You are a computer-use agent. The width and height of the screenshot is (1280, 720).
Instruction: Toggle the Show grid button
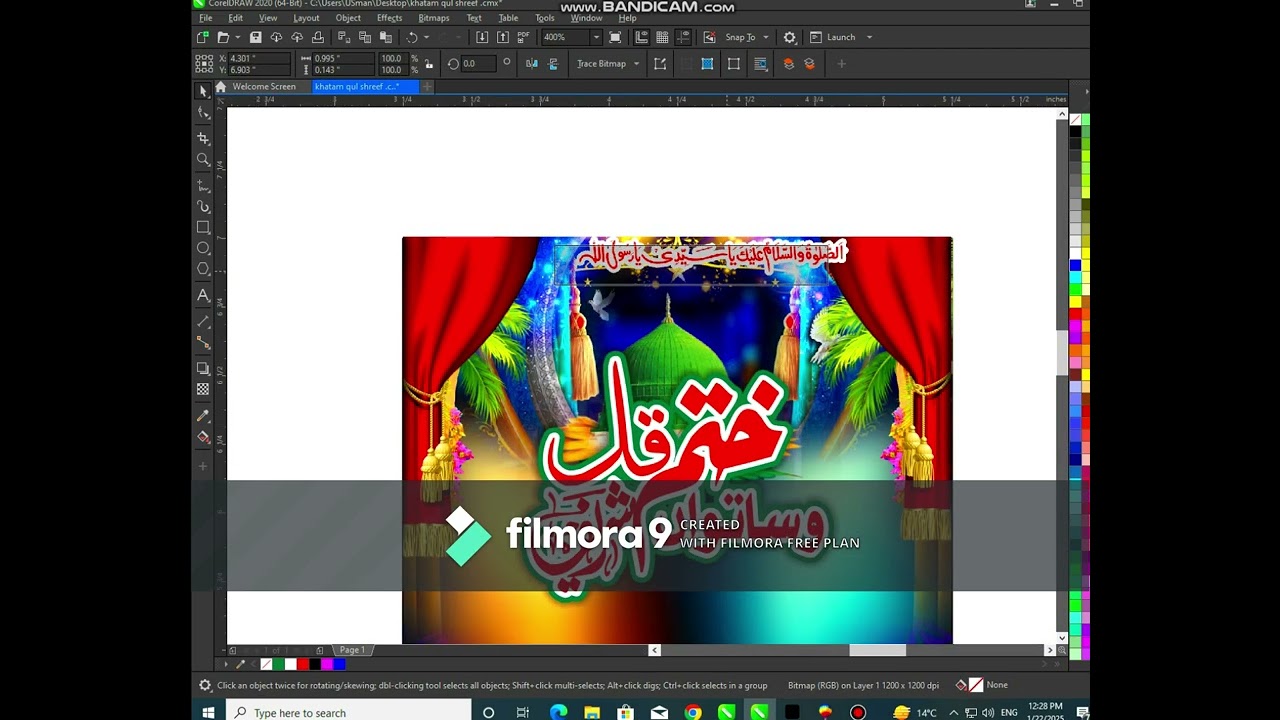(662, 37)
